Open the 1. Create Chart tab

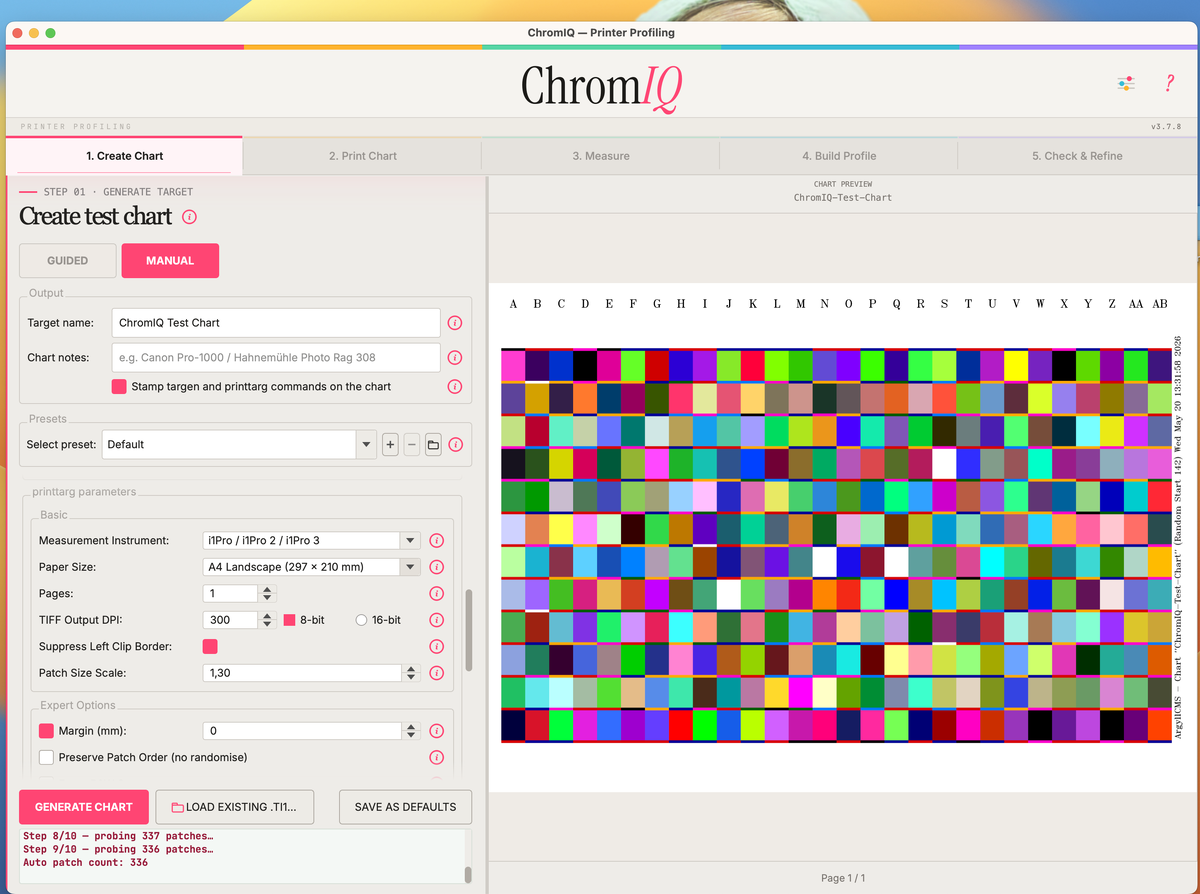tap(124, 156)
